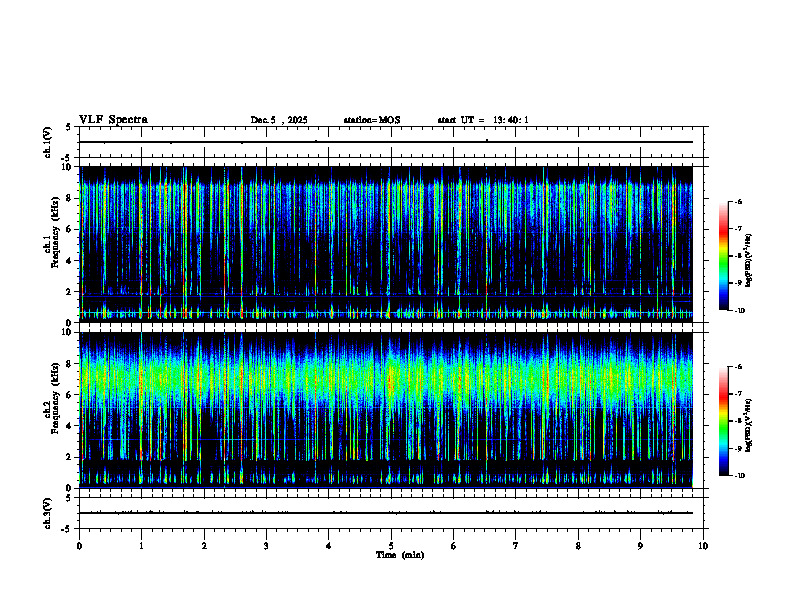Click the ch.1 spectrogram color scale bar
Screen dimensions: 792x612
723,256
